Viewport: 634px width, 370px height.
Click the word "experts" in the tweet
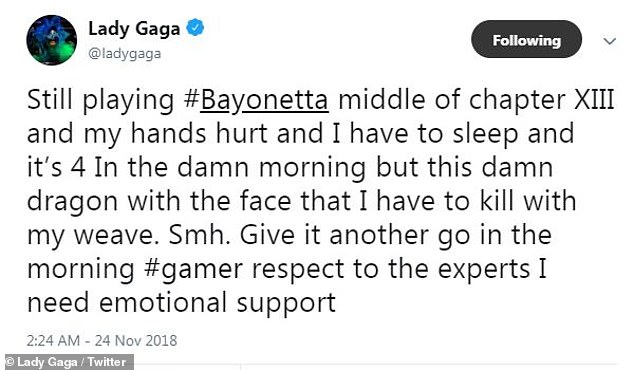coord(484,270)
